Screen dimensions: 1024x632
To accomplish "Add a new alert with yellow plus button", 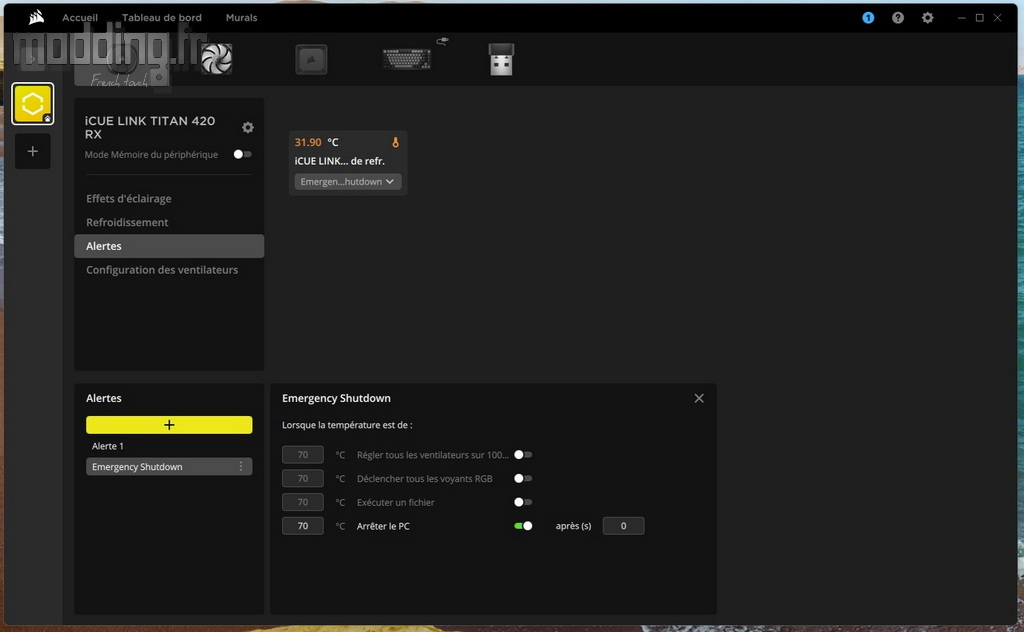I will [169, 425].
